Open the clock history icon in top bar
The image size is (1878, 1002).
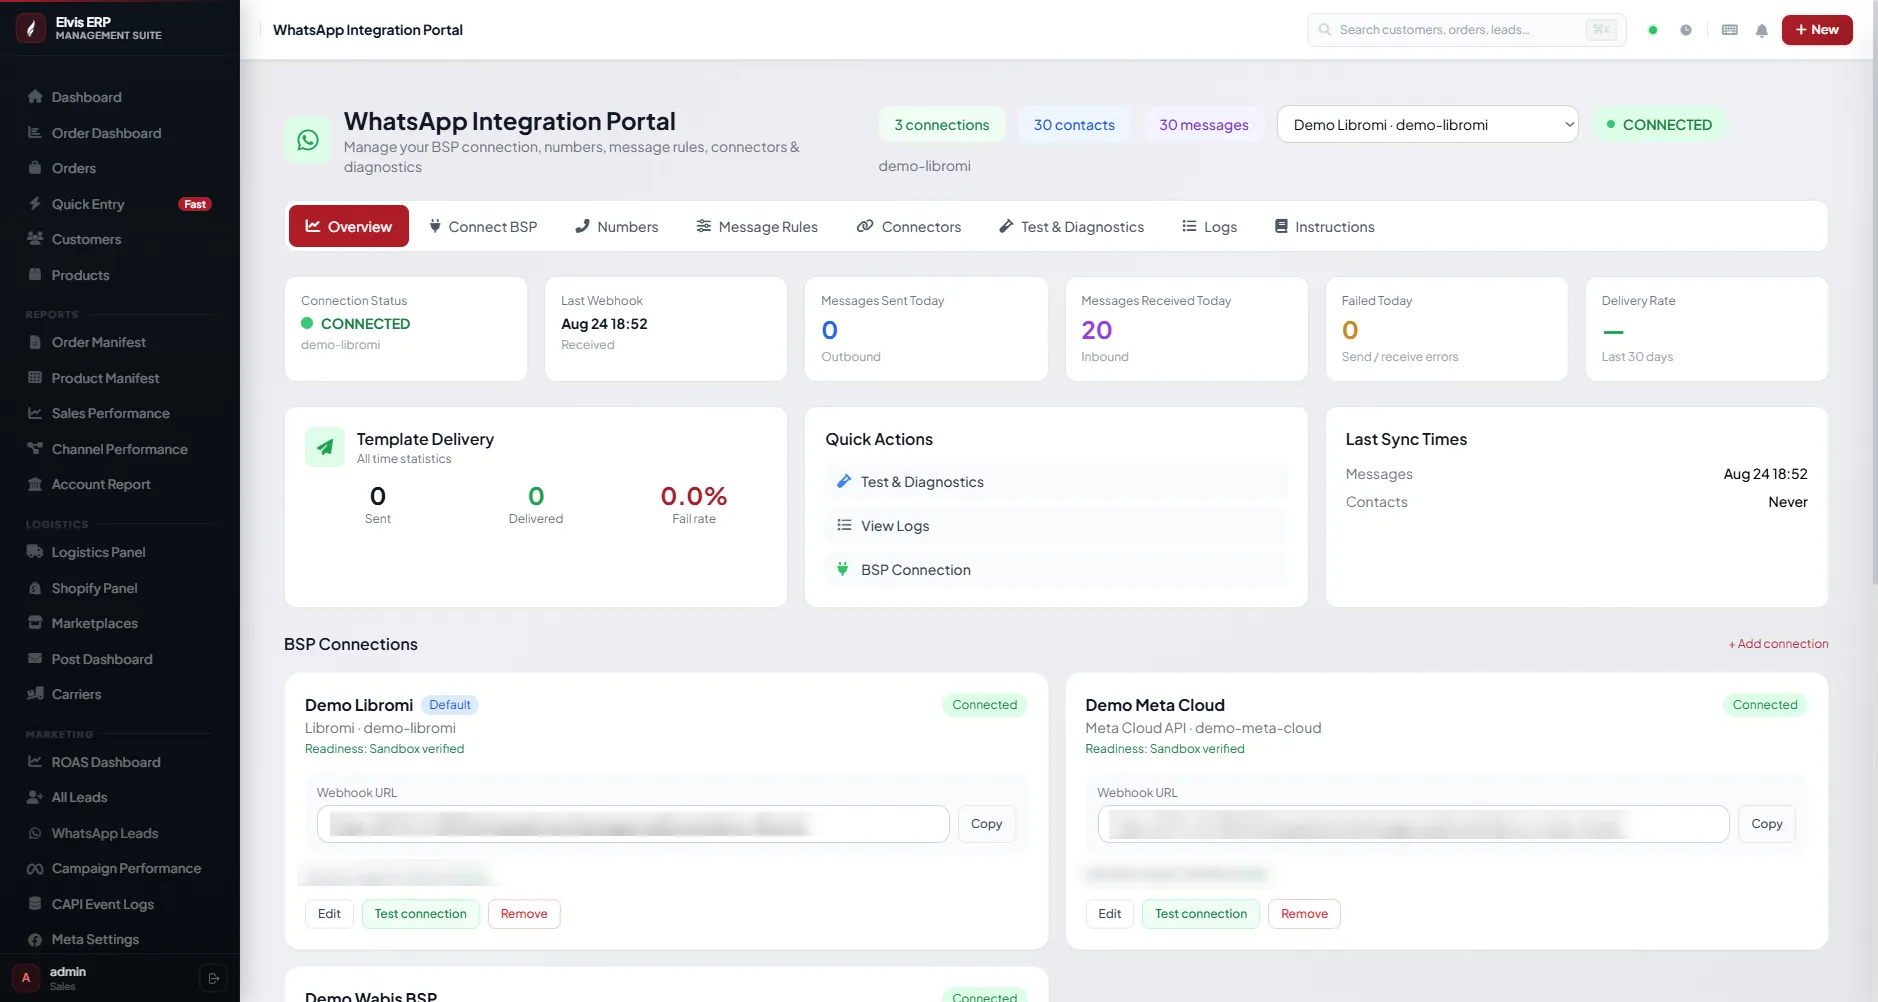tap(1686, 30)
